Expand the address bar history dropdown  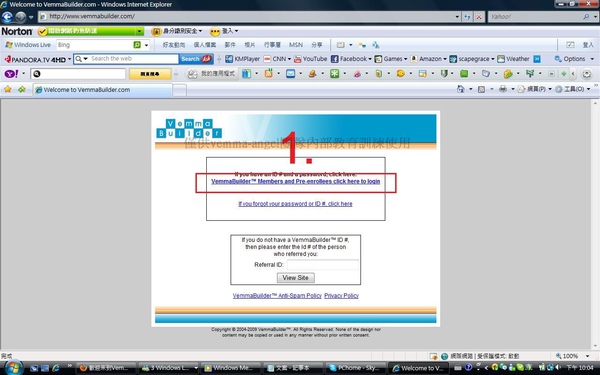pos(457,17)
